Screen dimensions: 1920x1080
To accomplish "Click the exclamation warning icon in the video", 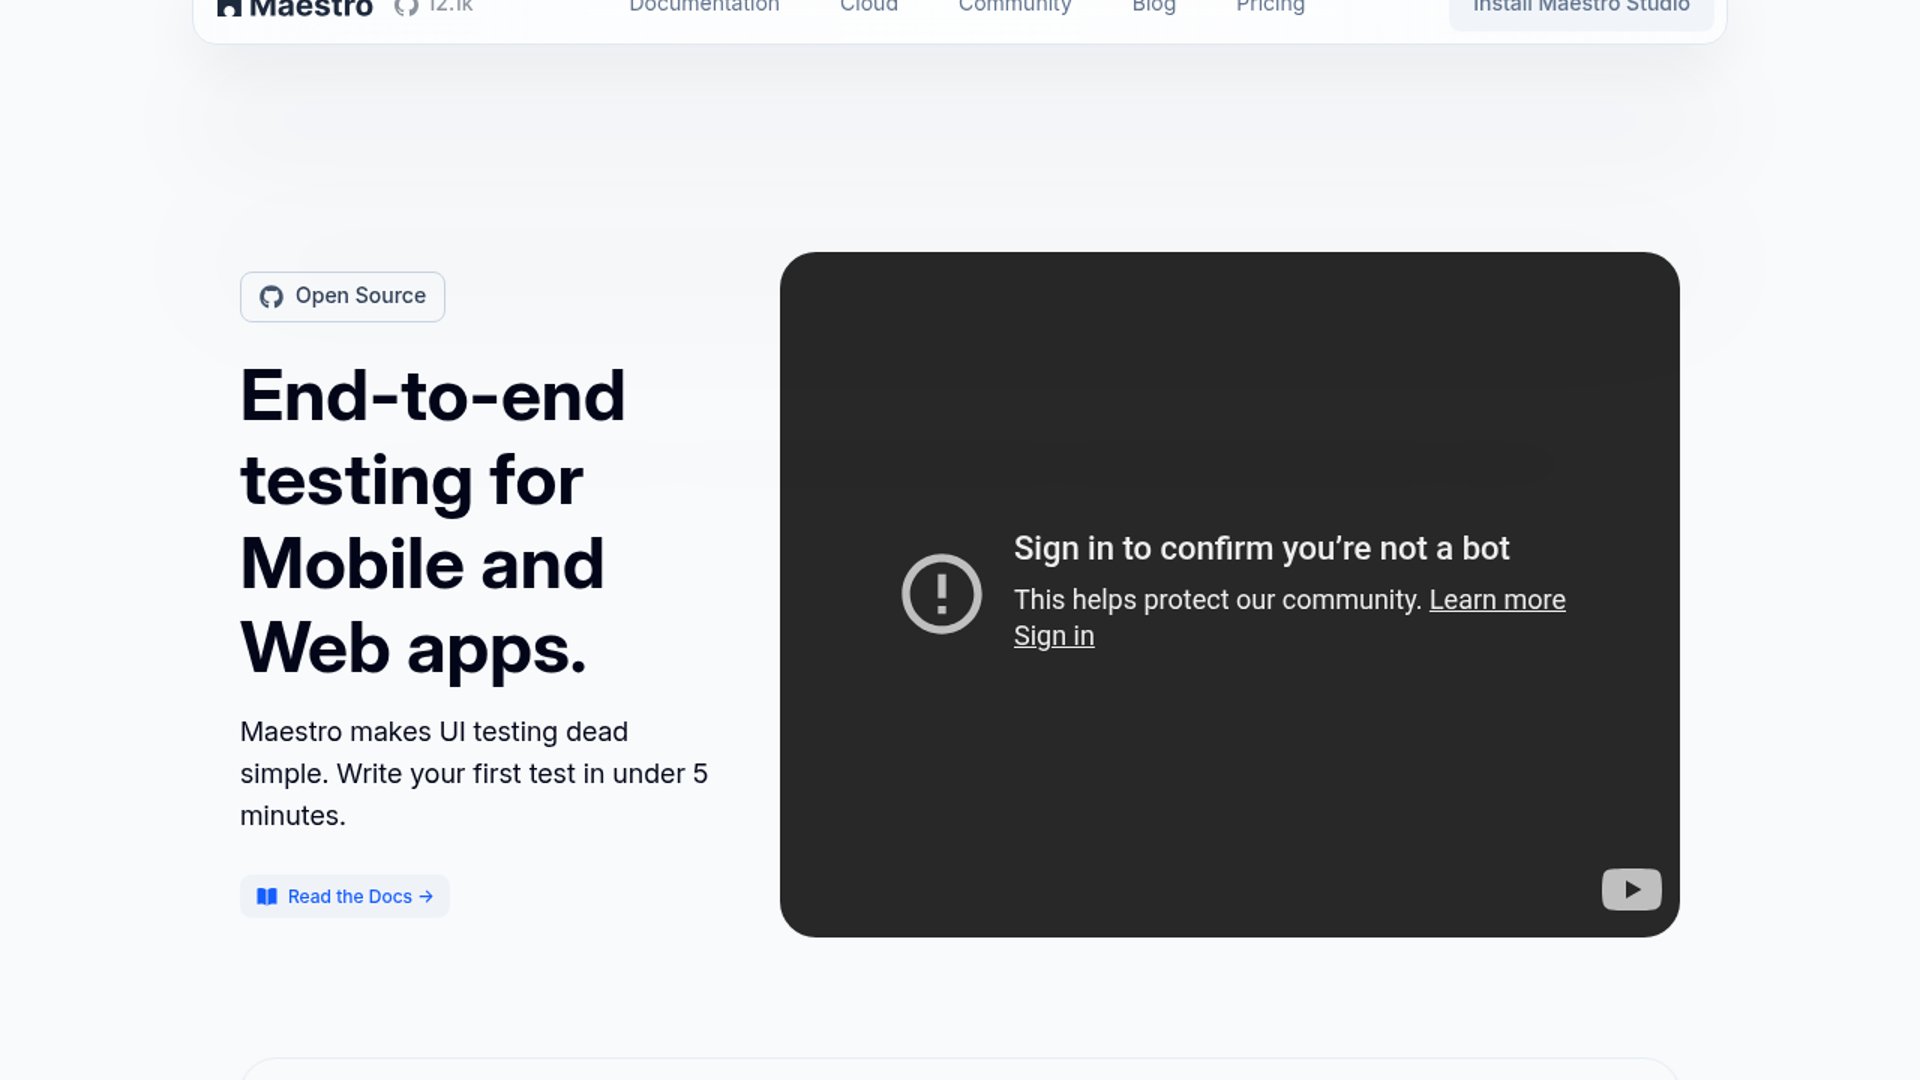I will 941,594.
